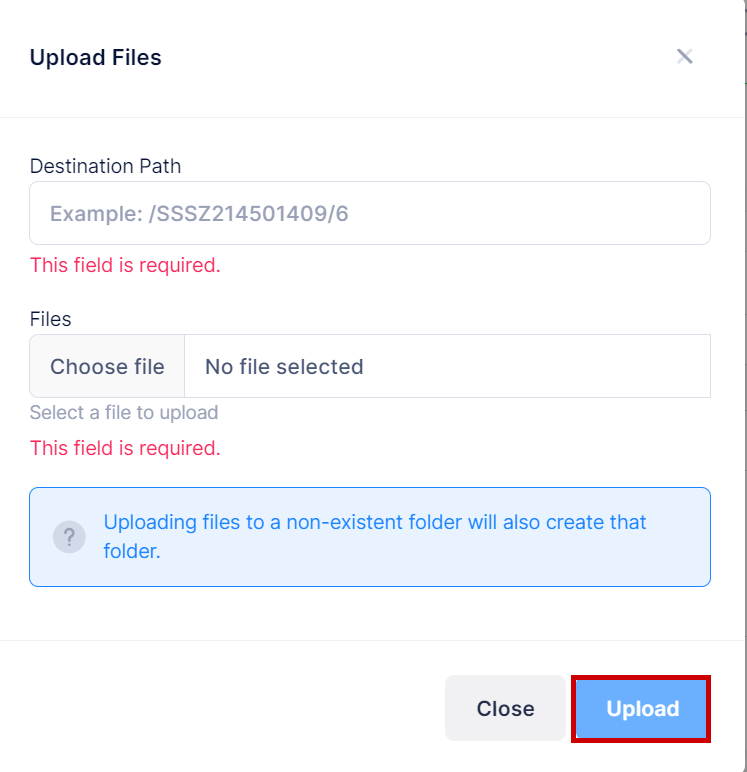Click the "No file selected" text
Screen dimensions: 747x772
tap(284, 367)
